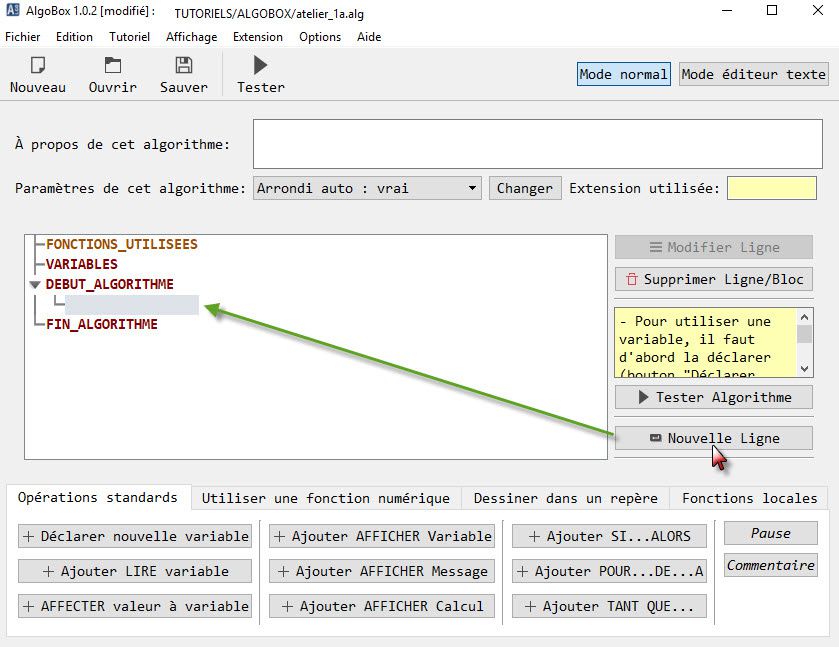Open the Extension menu
839x647 pixels.
point(258,37)
